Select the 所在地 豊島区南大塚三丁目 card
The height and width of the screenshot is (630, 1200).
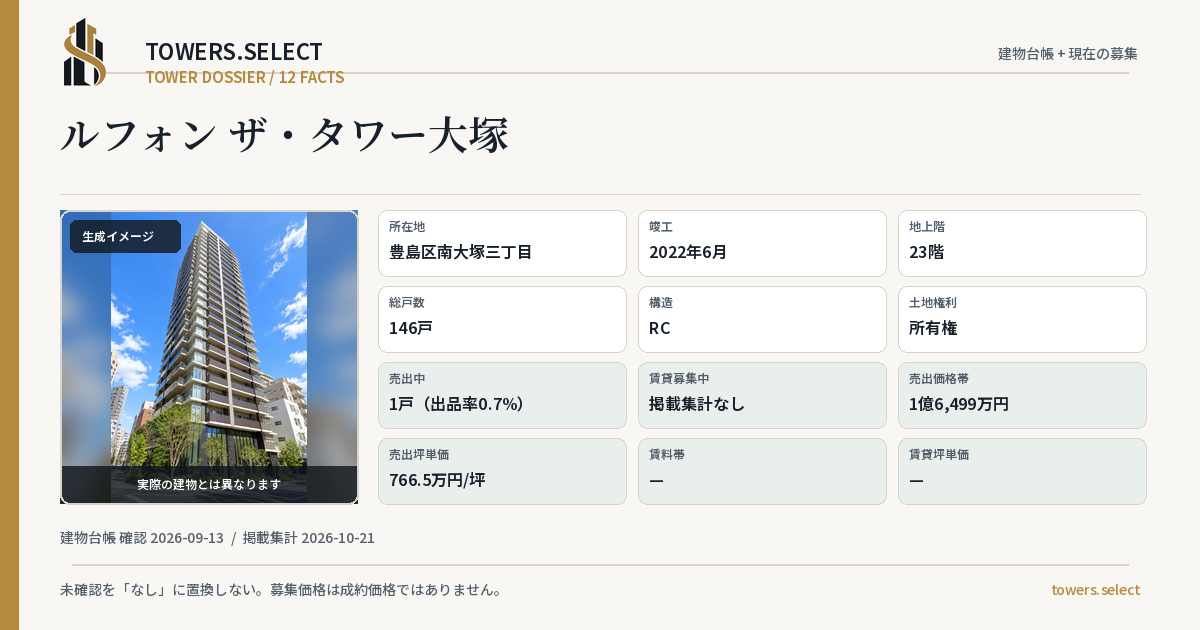tap(502, 243)
